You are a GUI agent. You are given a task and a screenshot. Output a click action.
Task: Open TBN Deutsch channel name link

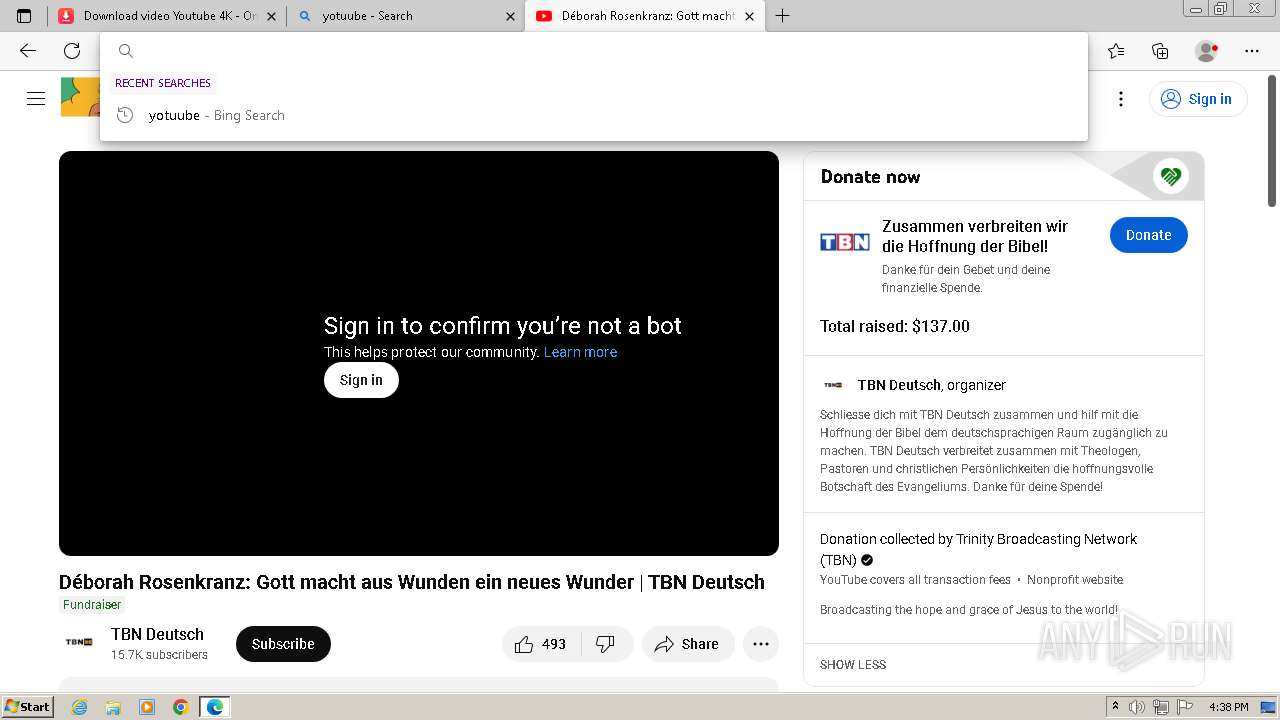[157, 634]
